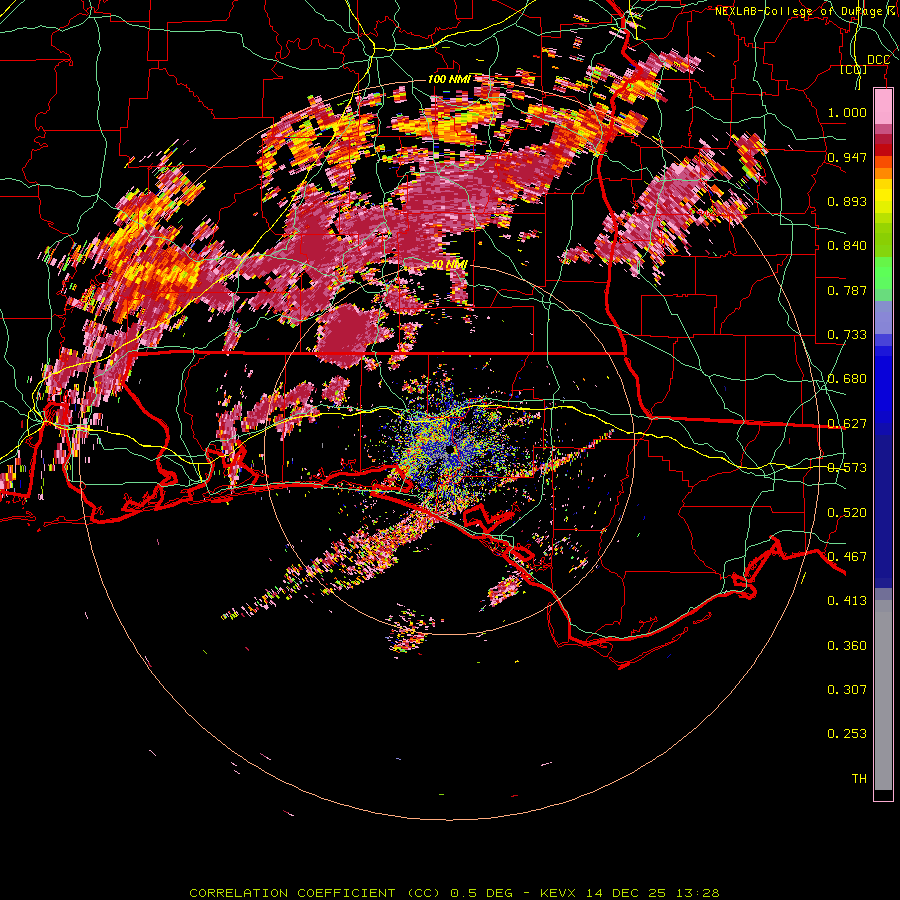Click the TH threshold label
The height and width of the screenshot is (900, 900).
(x=859, y=779)
